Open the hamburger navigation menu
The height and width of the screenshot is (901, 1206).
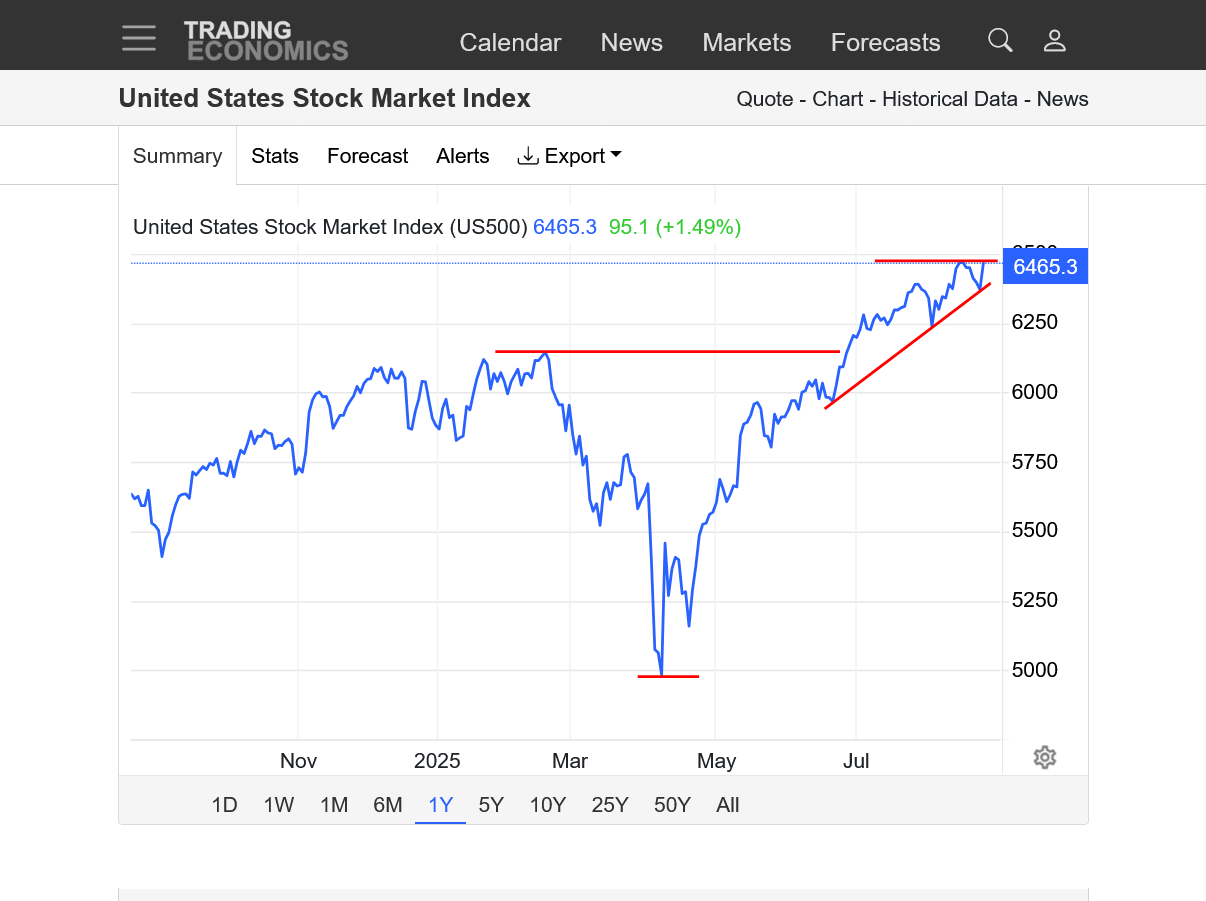pyautogui.click(x=139, y=39)
